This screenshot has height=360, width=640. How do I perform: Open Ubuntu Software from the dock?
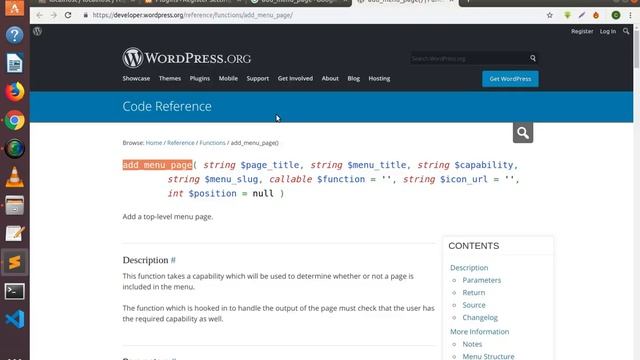tap(14, 7)
